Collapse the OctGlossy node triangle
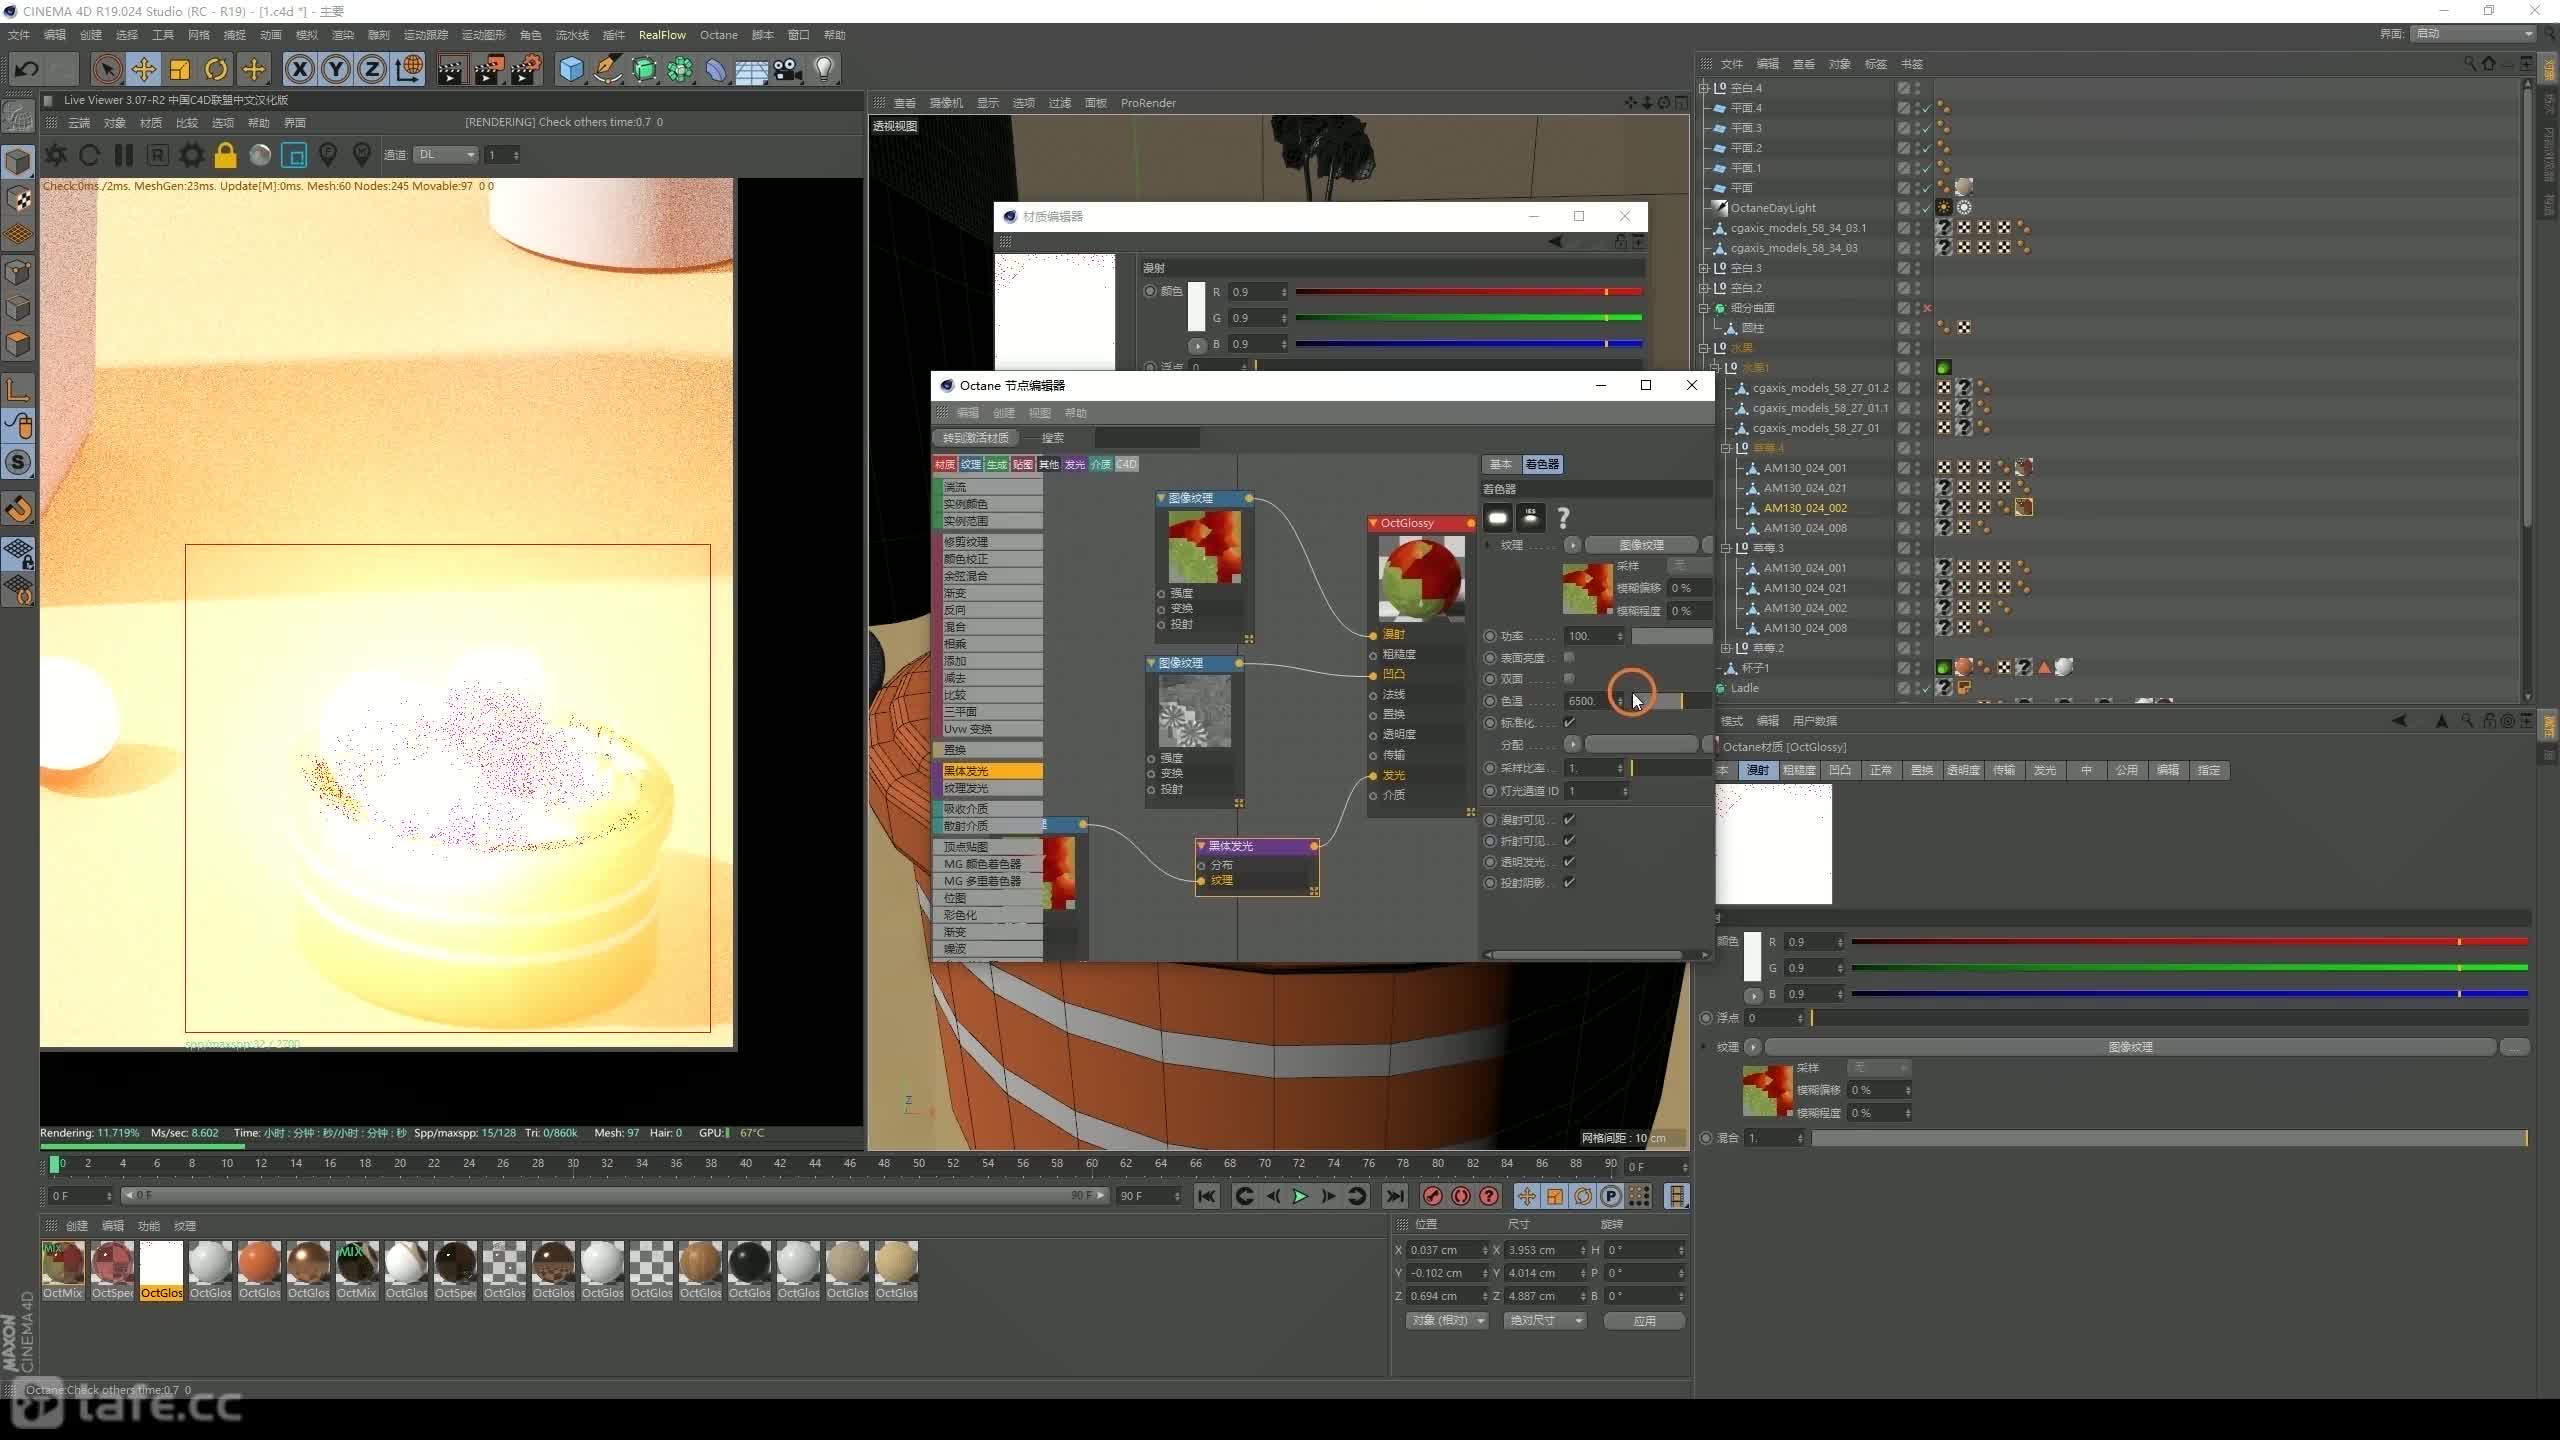The width and height of the screenshot is (2560, 1440). pos(1374,523)
